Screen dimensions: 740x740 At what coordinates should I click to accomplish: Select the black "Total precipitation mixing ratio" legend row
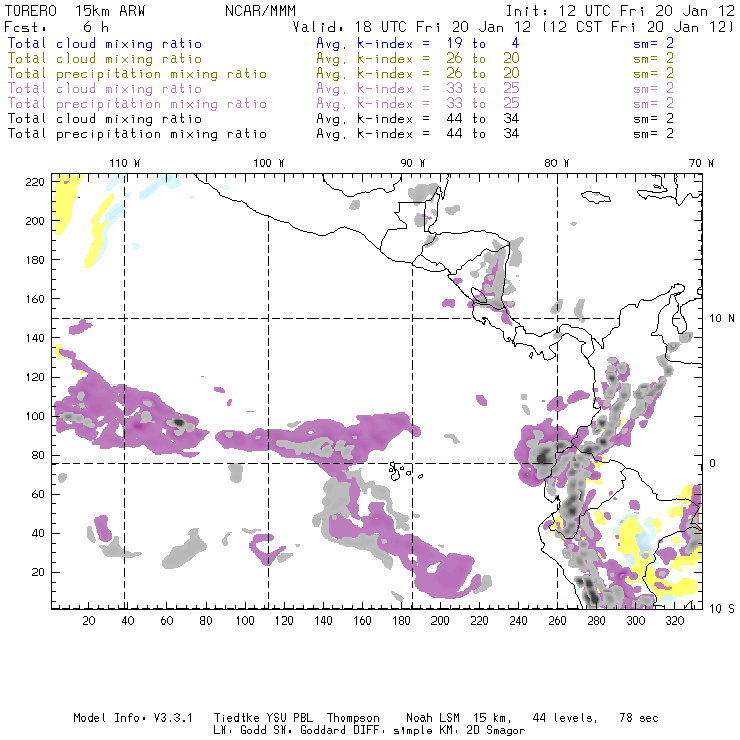[x=141, y=133]
